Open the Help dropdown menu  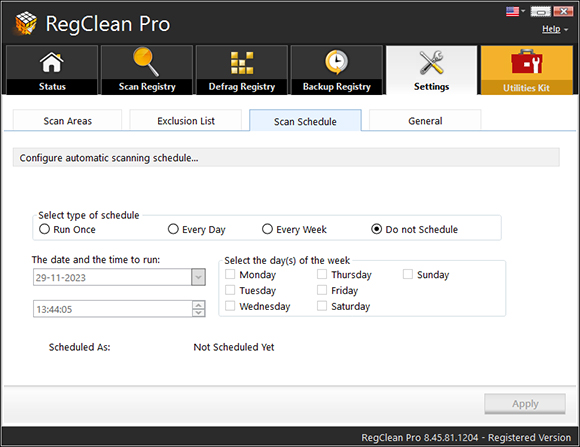point(554,29)
